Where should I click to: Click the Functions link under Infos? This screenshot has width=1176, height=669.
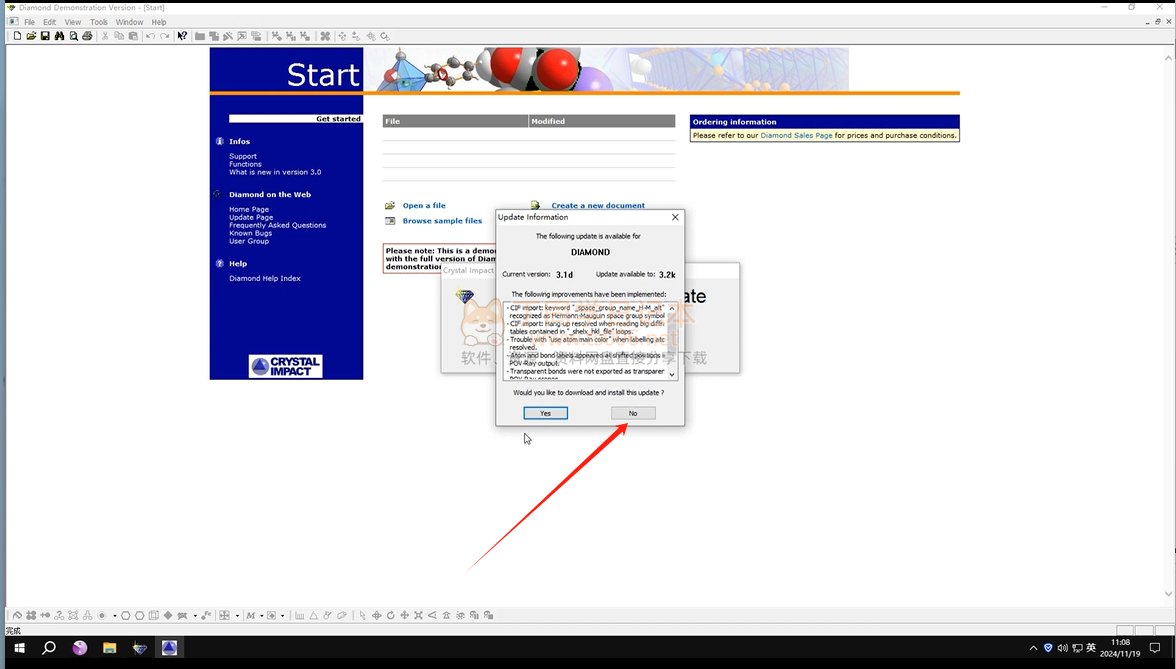click(x=245, y=164)
